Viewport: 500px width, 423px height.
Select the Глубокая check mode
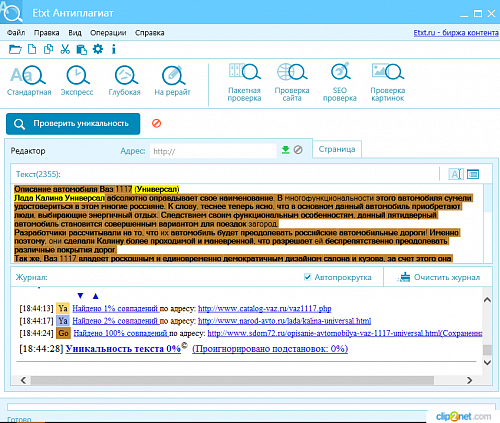(x=125, y=81)
